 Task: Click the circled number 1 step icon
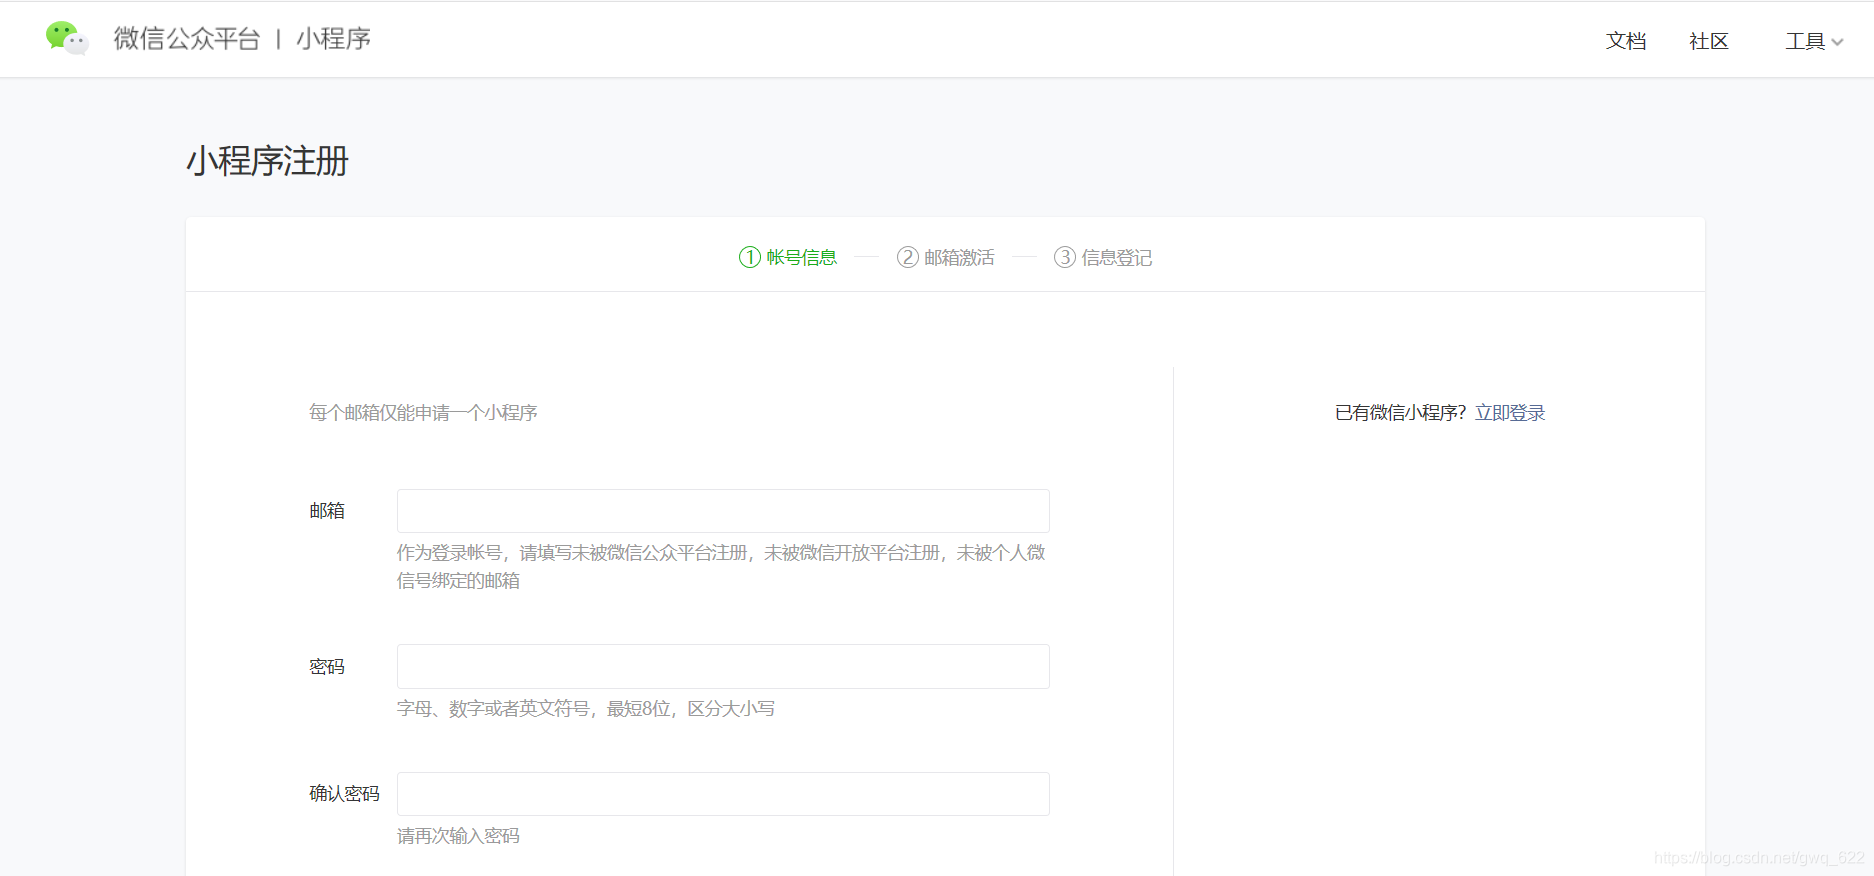click(750, 257)
